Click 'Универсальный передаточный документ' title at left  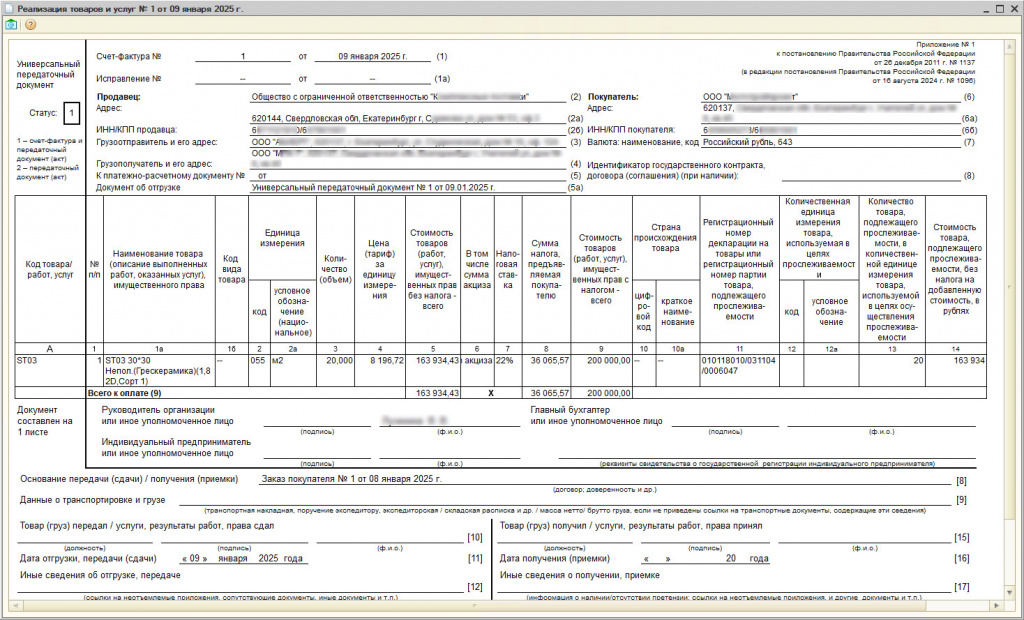(x=48, y=74)
